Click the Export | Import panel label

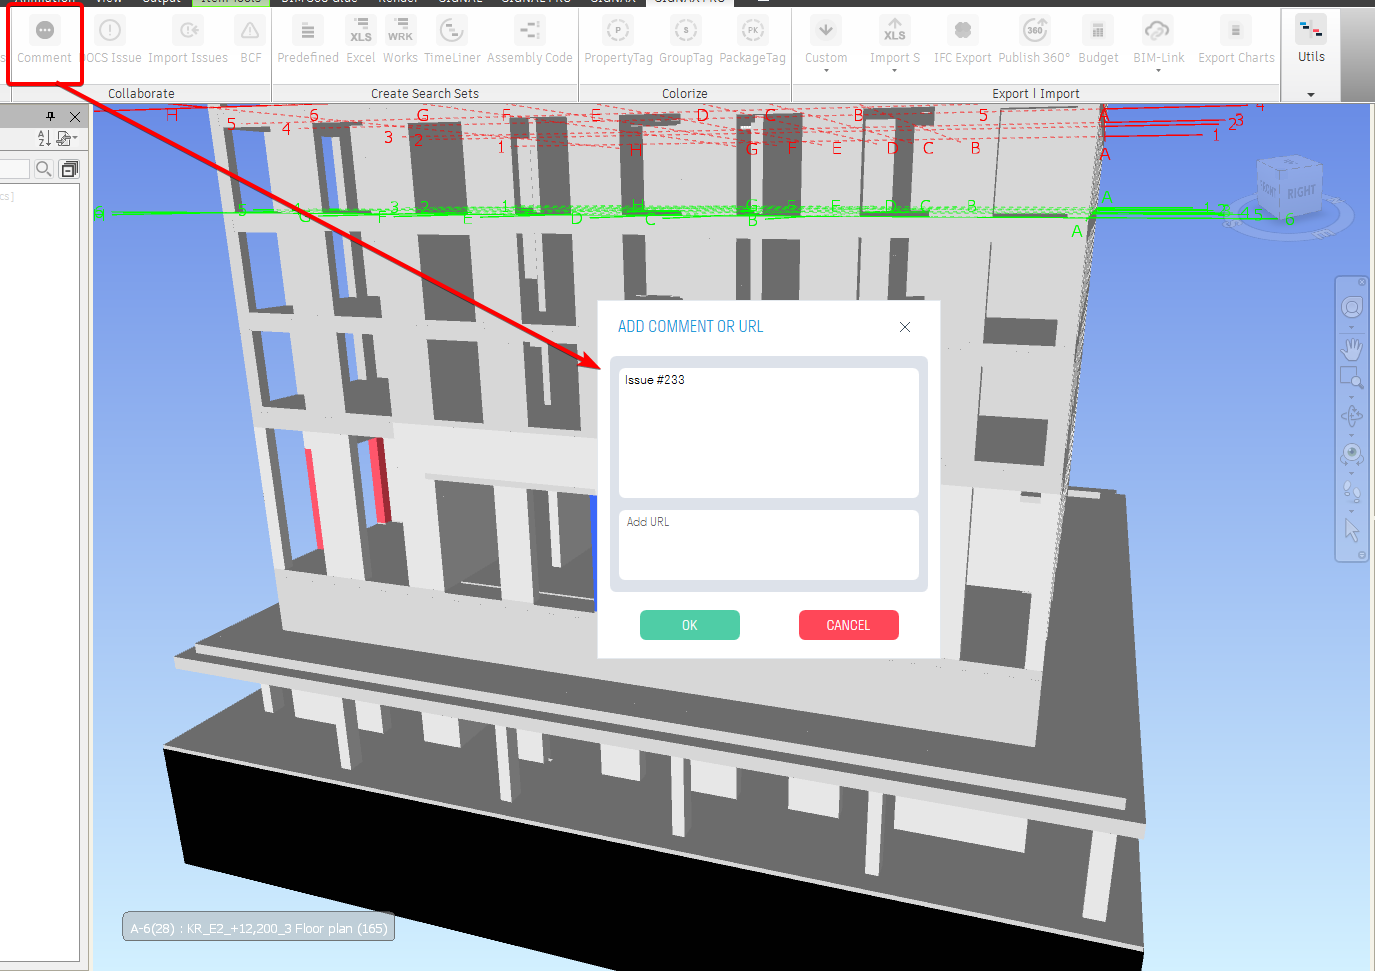(x=1036, y=94)
